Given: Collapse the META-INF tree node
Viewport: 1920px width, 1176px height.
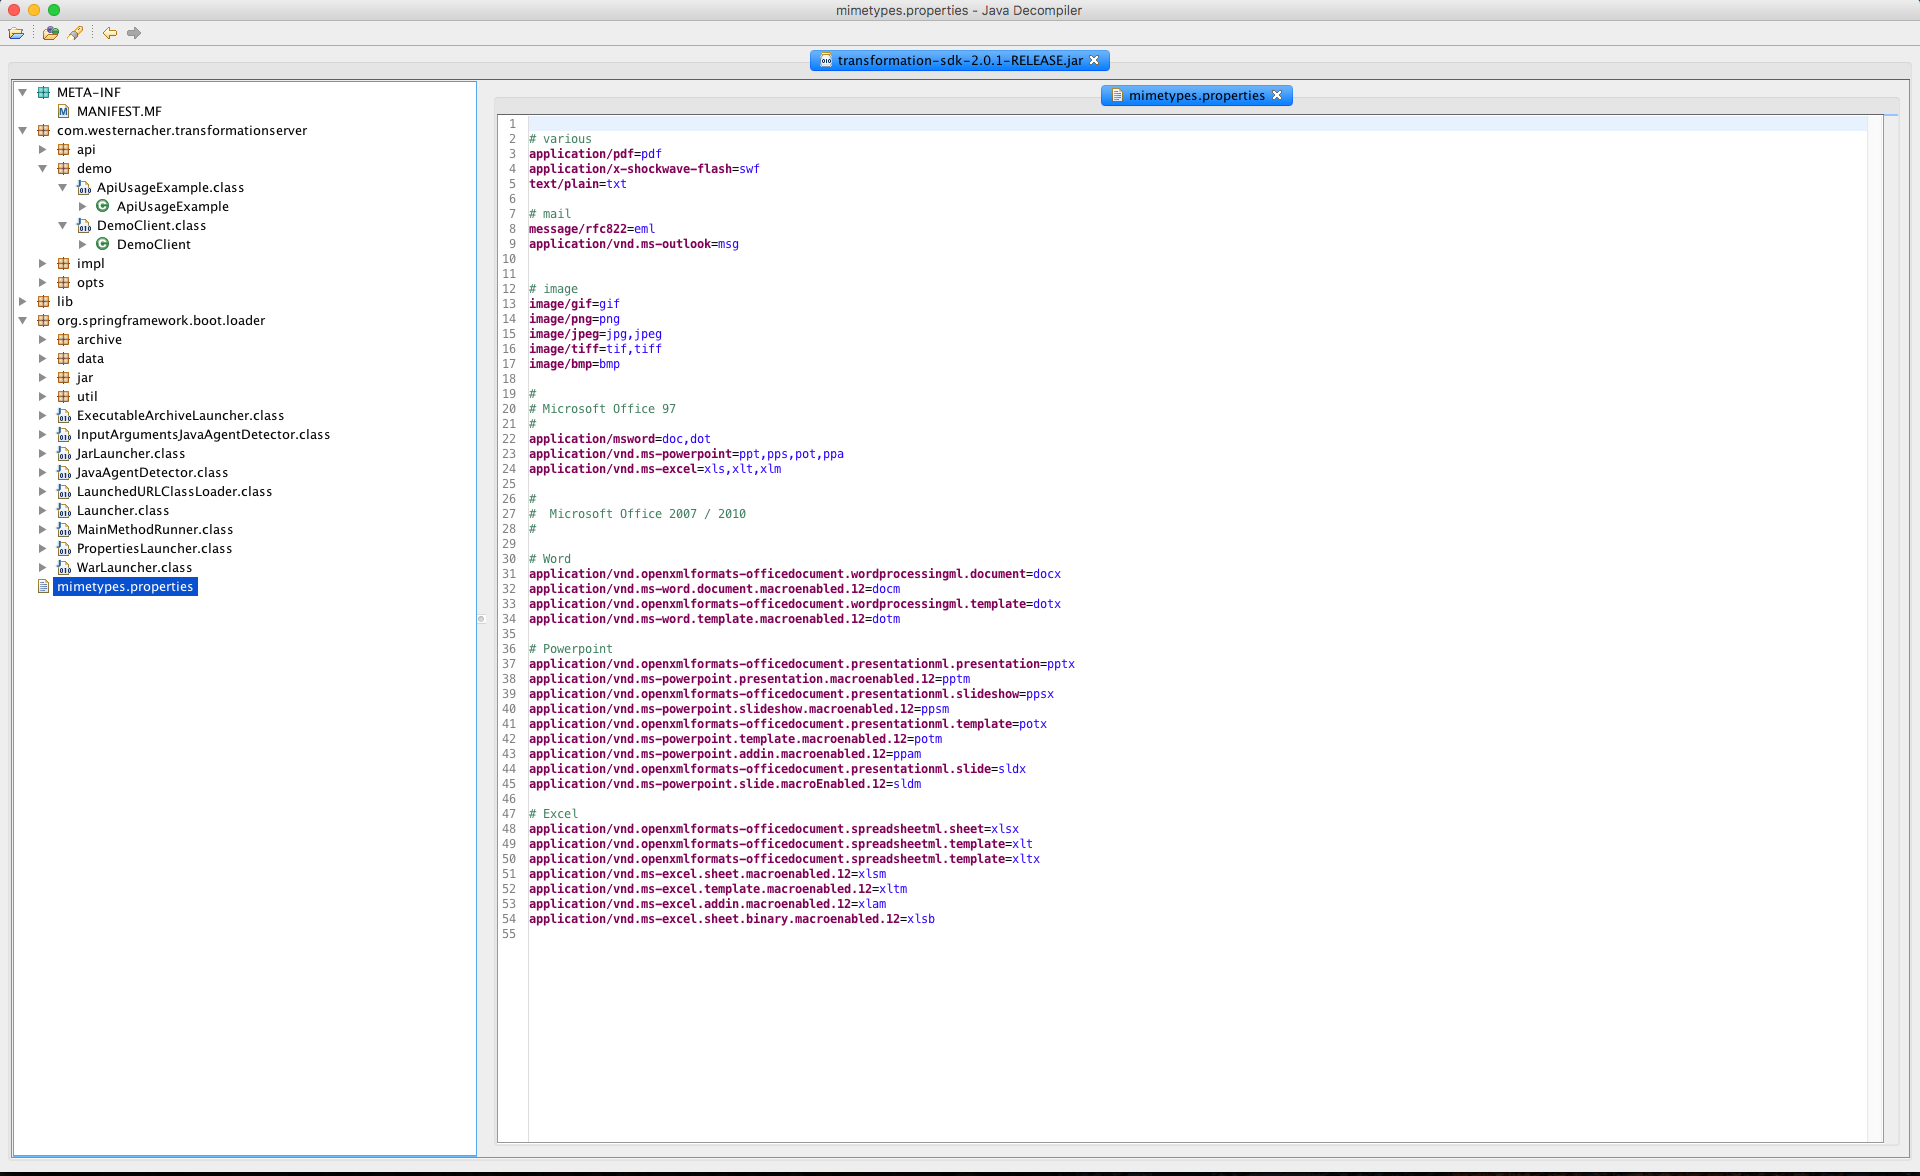Looking at the screenshot, I should coord(23,92).
